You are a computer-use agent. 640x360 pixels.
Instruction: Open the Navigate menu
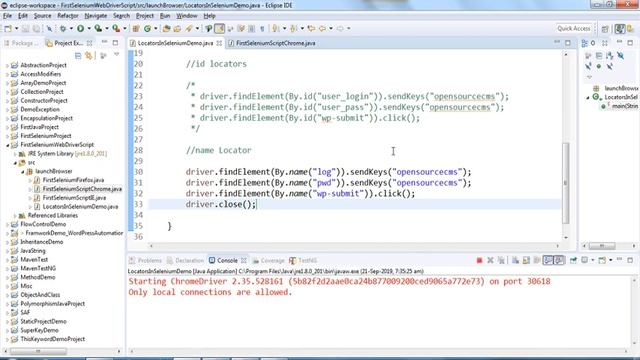coord(96,16)
